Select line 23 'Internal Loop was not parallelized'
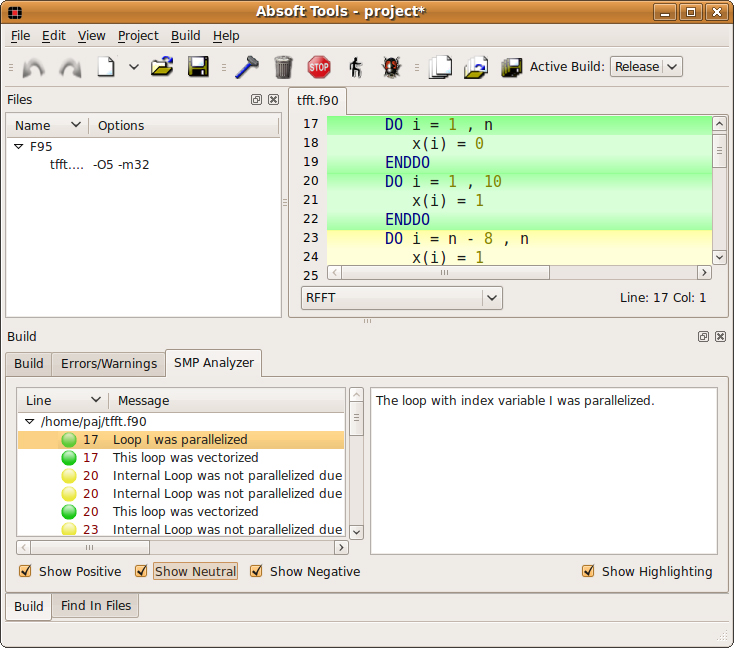The height and width of the screenshot is (648, 734). coord(181,529)
